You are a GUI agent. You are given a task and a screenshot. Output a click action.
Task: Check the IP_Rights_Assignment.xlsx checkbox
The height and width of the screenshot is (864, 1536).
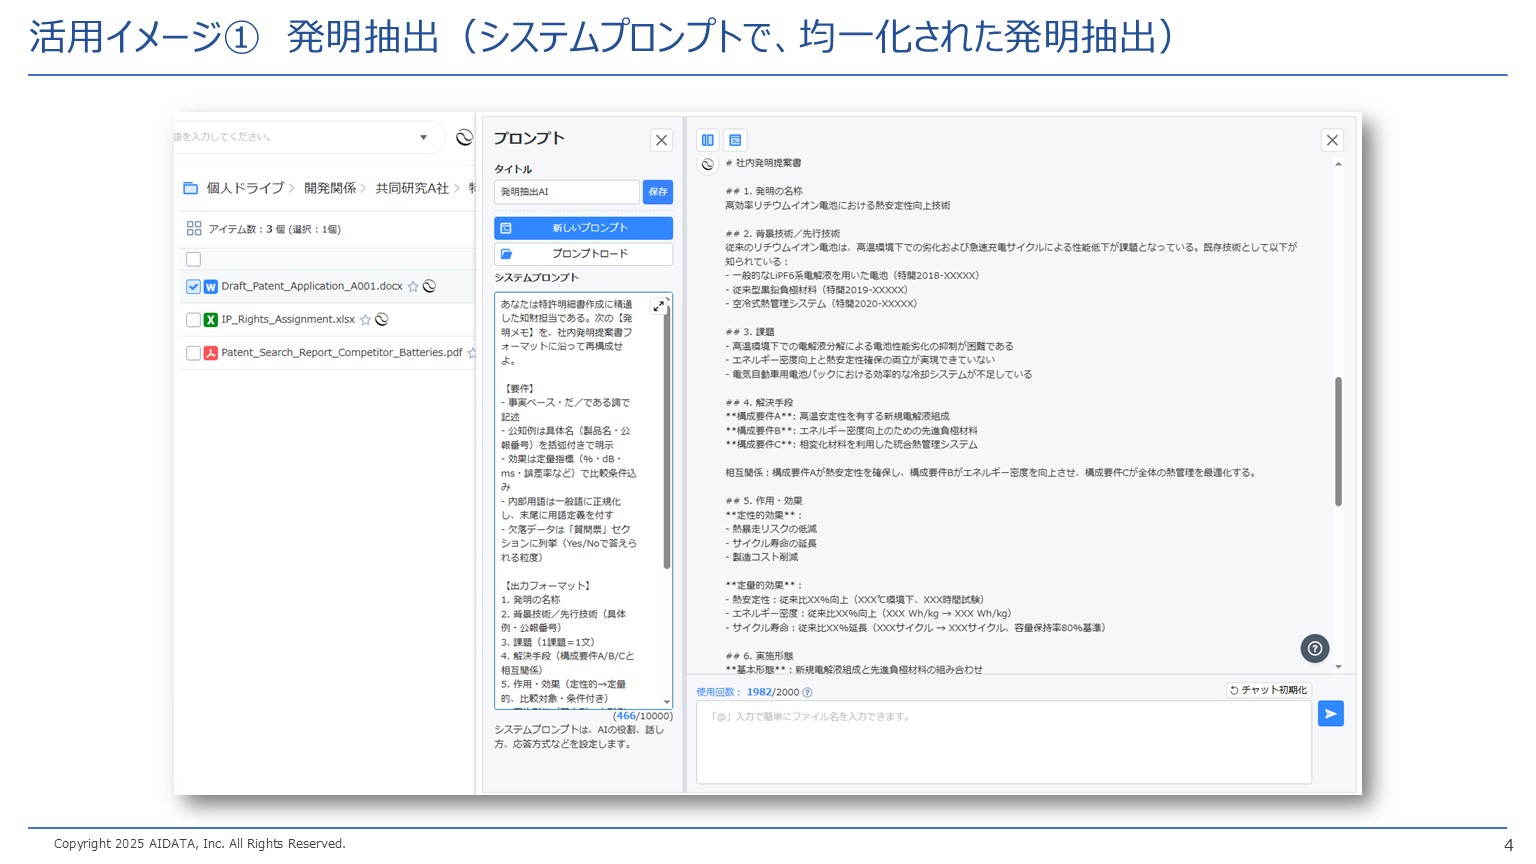click(194, 320)
